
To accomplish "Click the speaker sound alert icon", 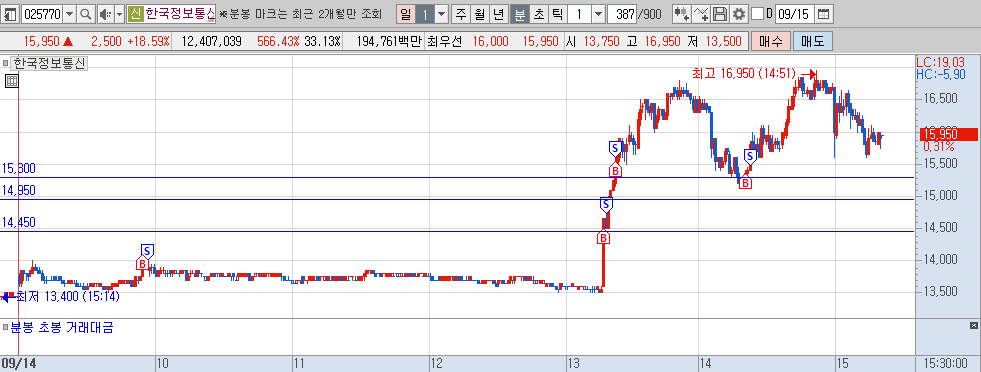I will click(x=106, y=14).
